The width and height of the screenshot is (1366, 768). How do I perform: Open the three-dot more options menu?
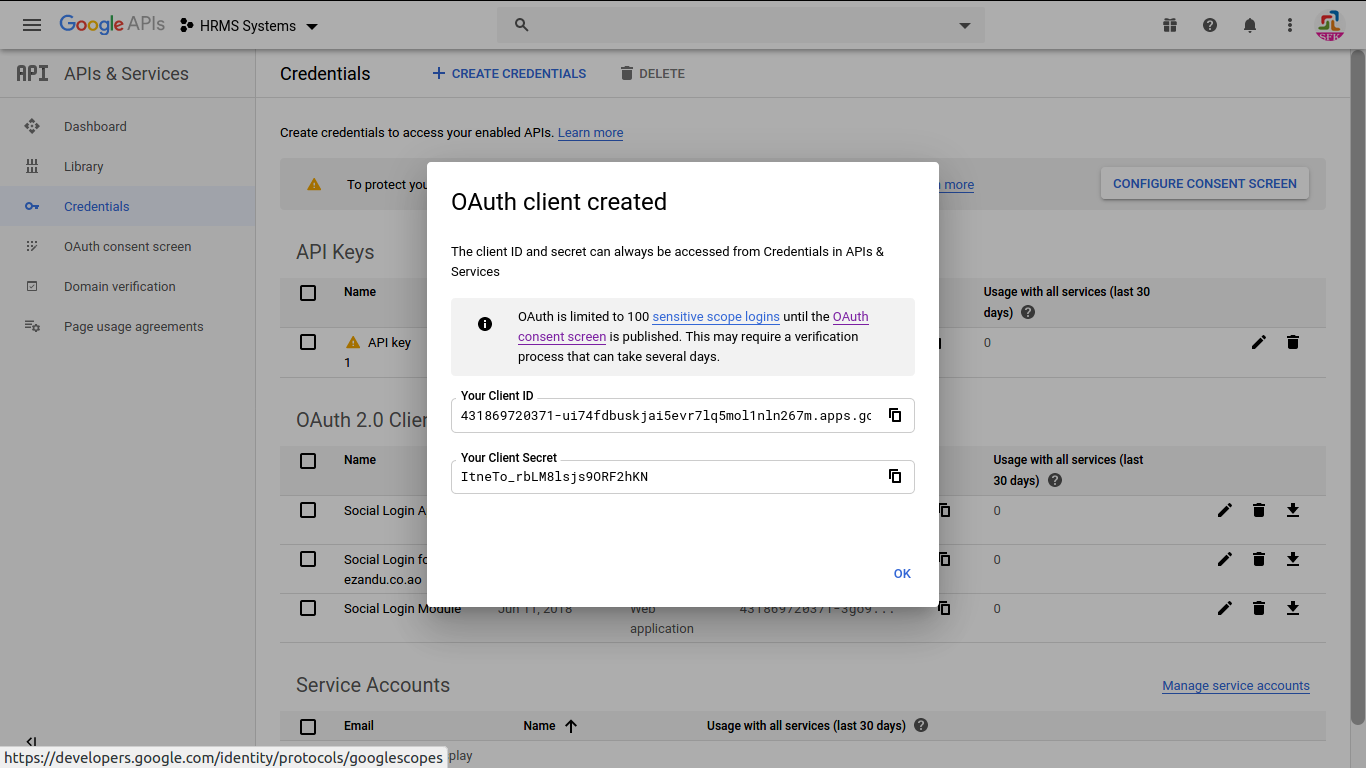pyautogui.click(x=1290, y=25)
